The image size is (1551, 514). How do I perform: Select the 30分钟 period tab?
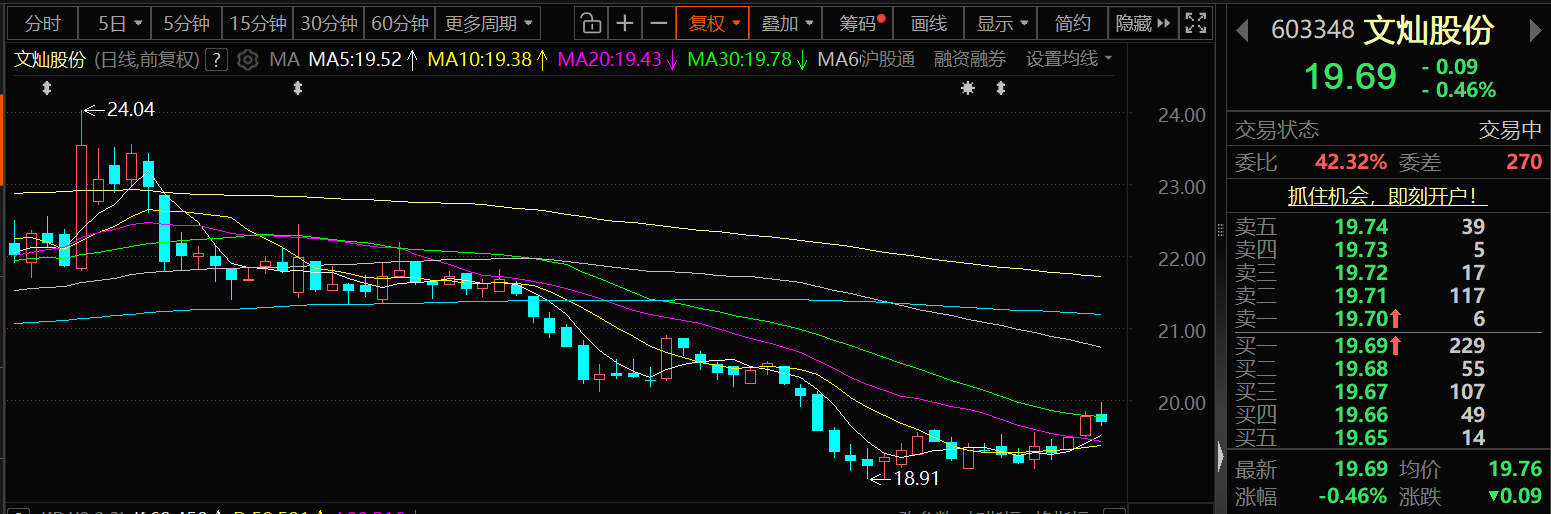coord(329,23)
